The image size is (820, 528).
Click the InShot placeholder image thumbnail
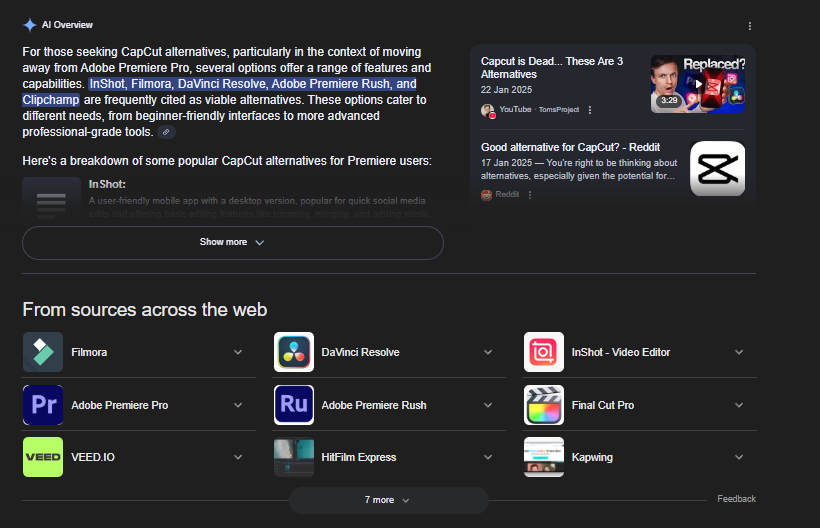[x=51, y=200]
